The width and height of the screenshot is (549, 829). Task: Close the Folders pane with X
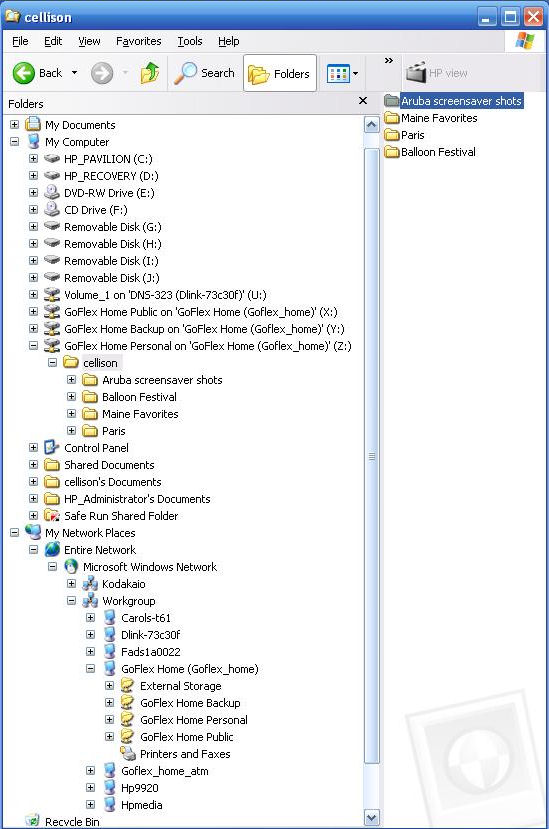363,100
